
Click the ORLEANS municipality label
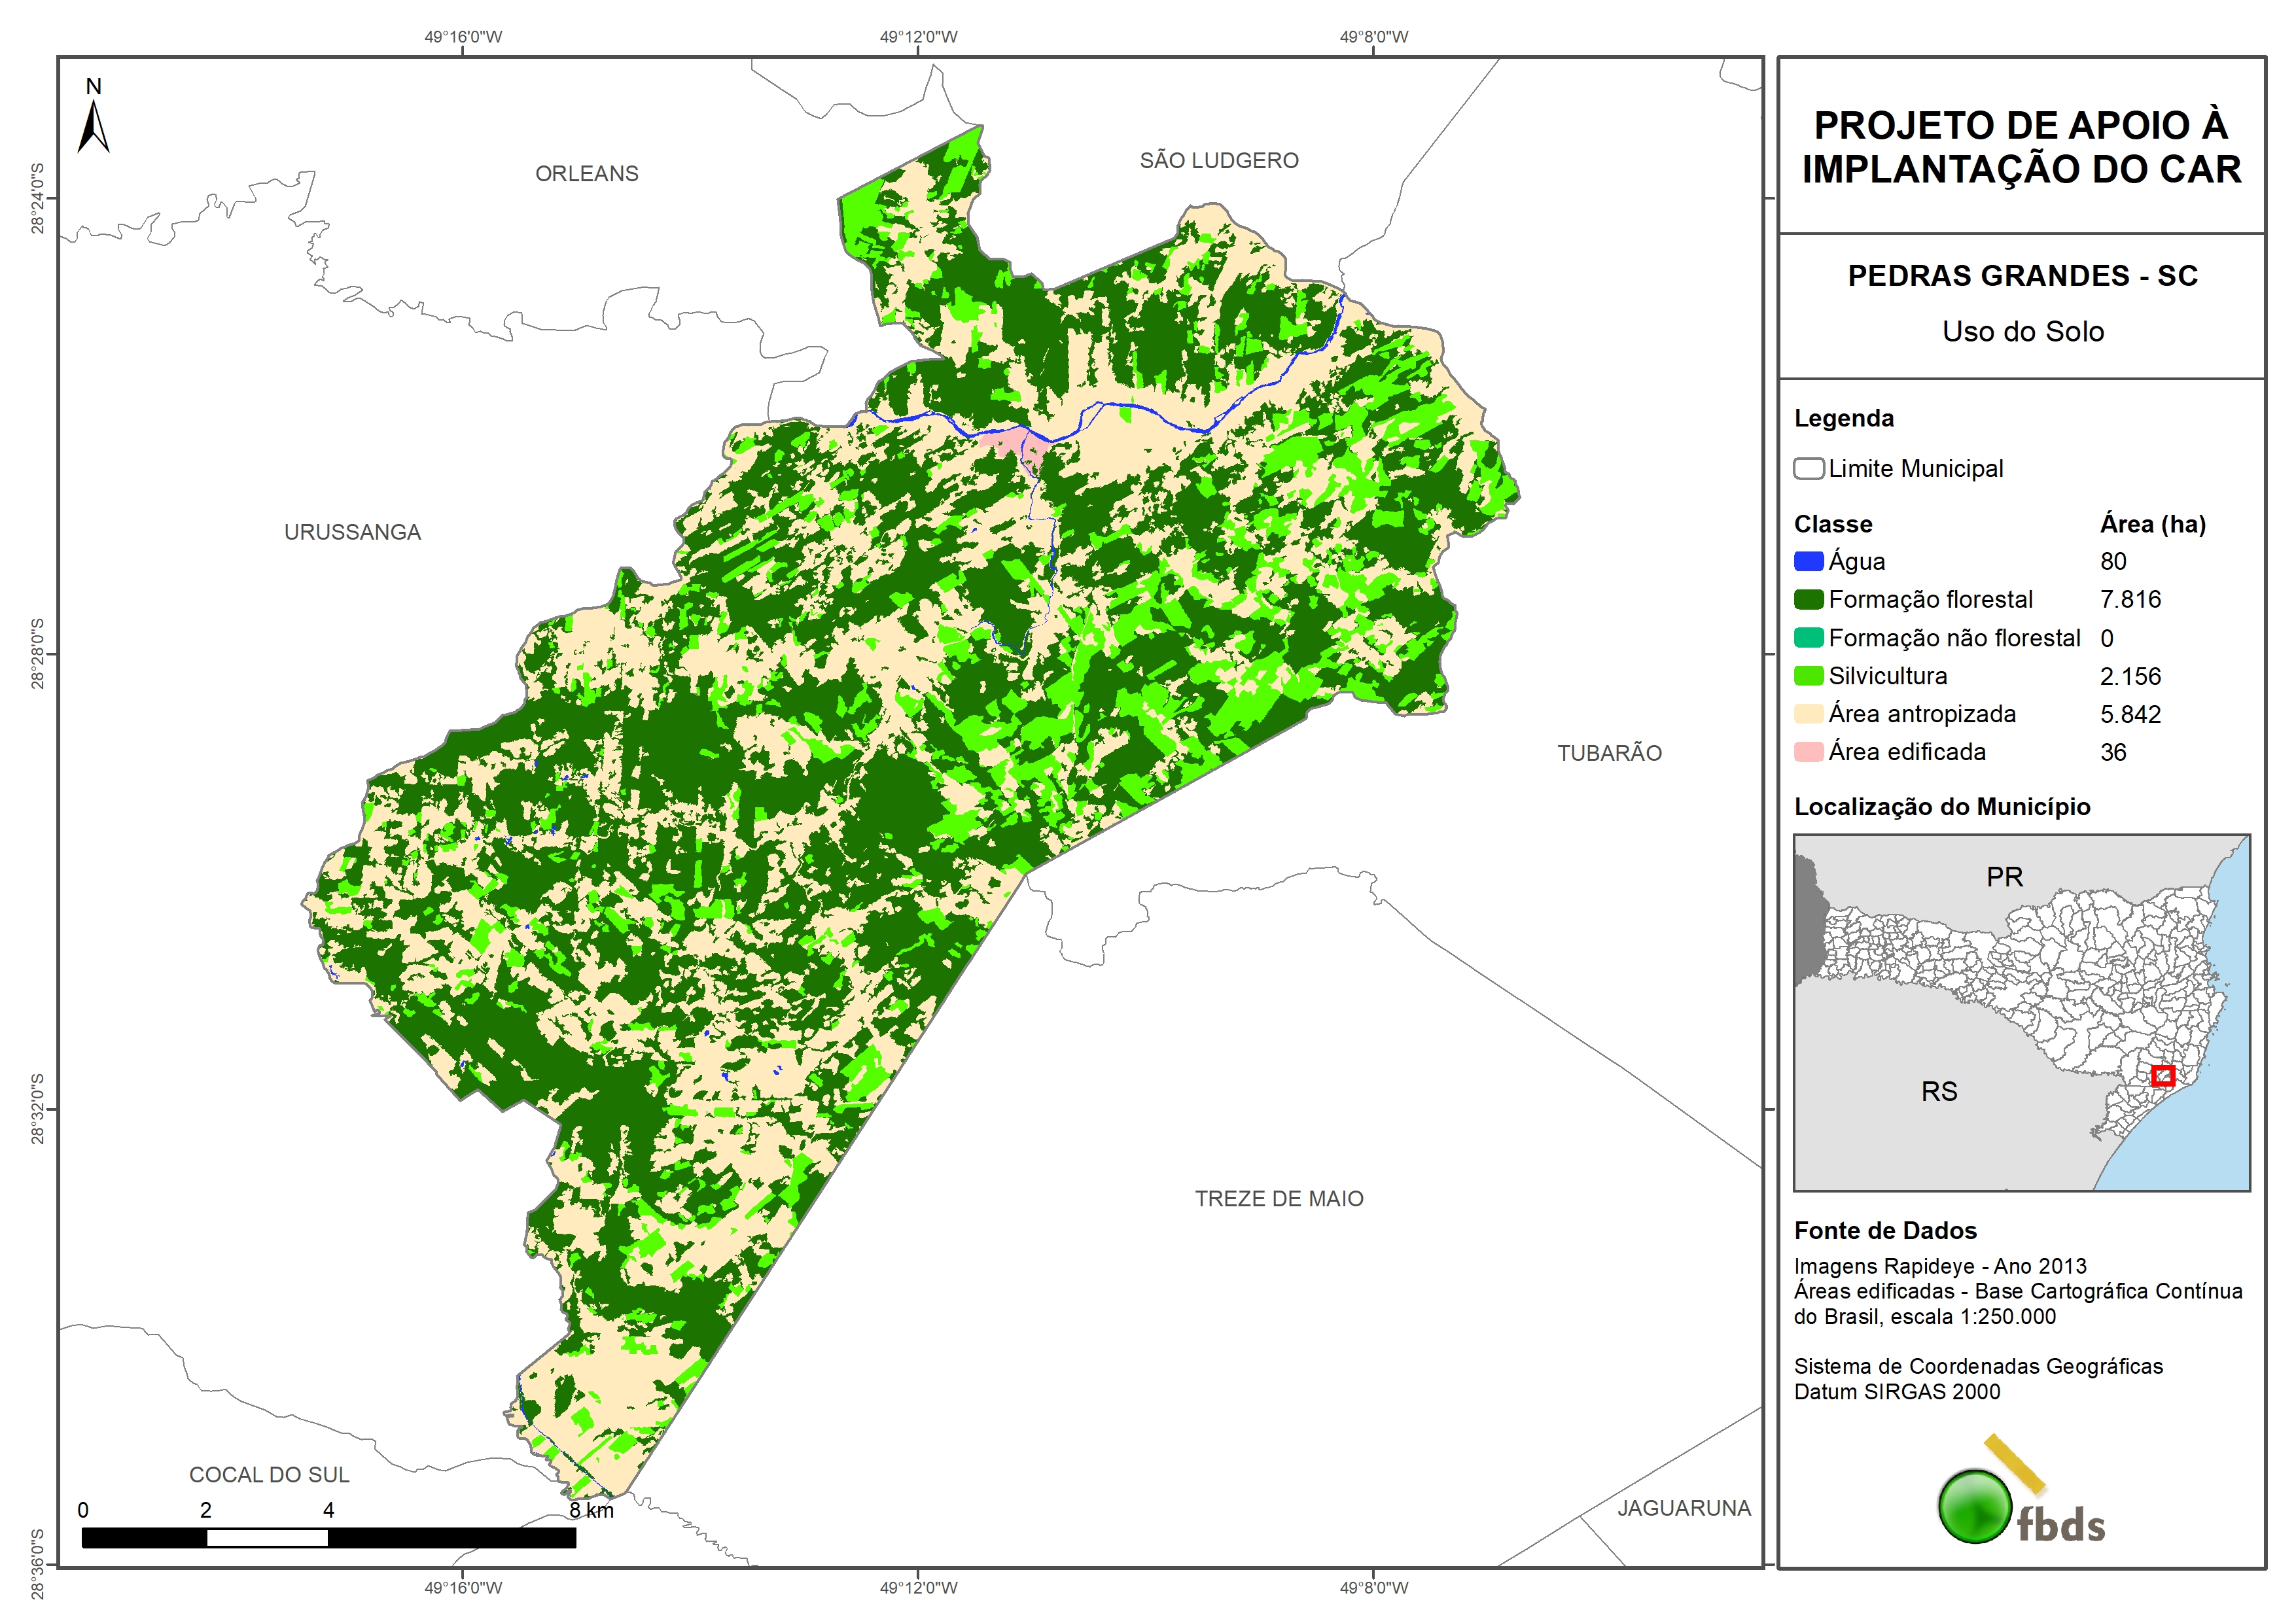coord(586,174)
